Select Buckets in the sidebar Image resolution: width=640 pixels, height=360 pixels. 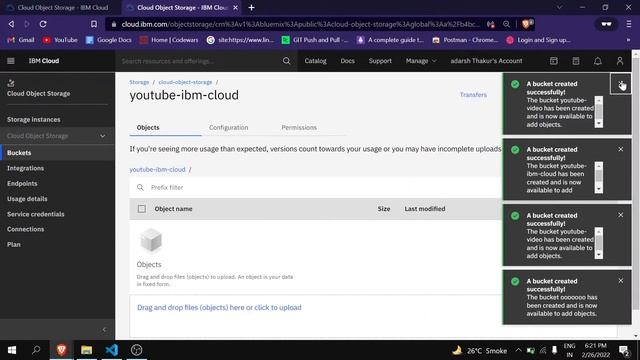pyautogui.click(x=19, y=153)
